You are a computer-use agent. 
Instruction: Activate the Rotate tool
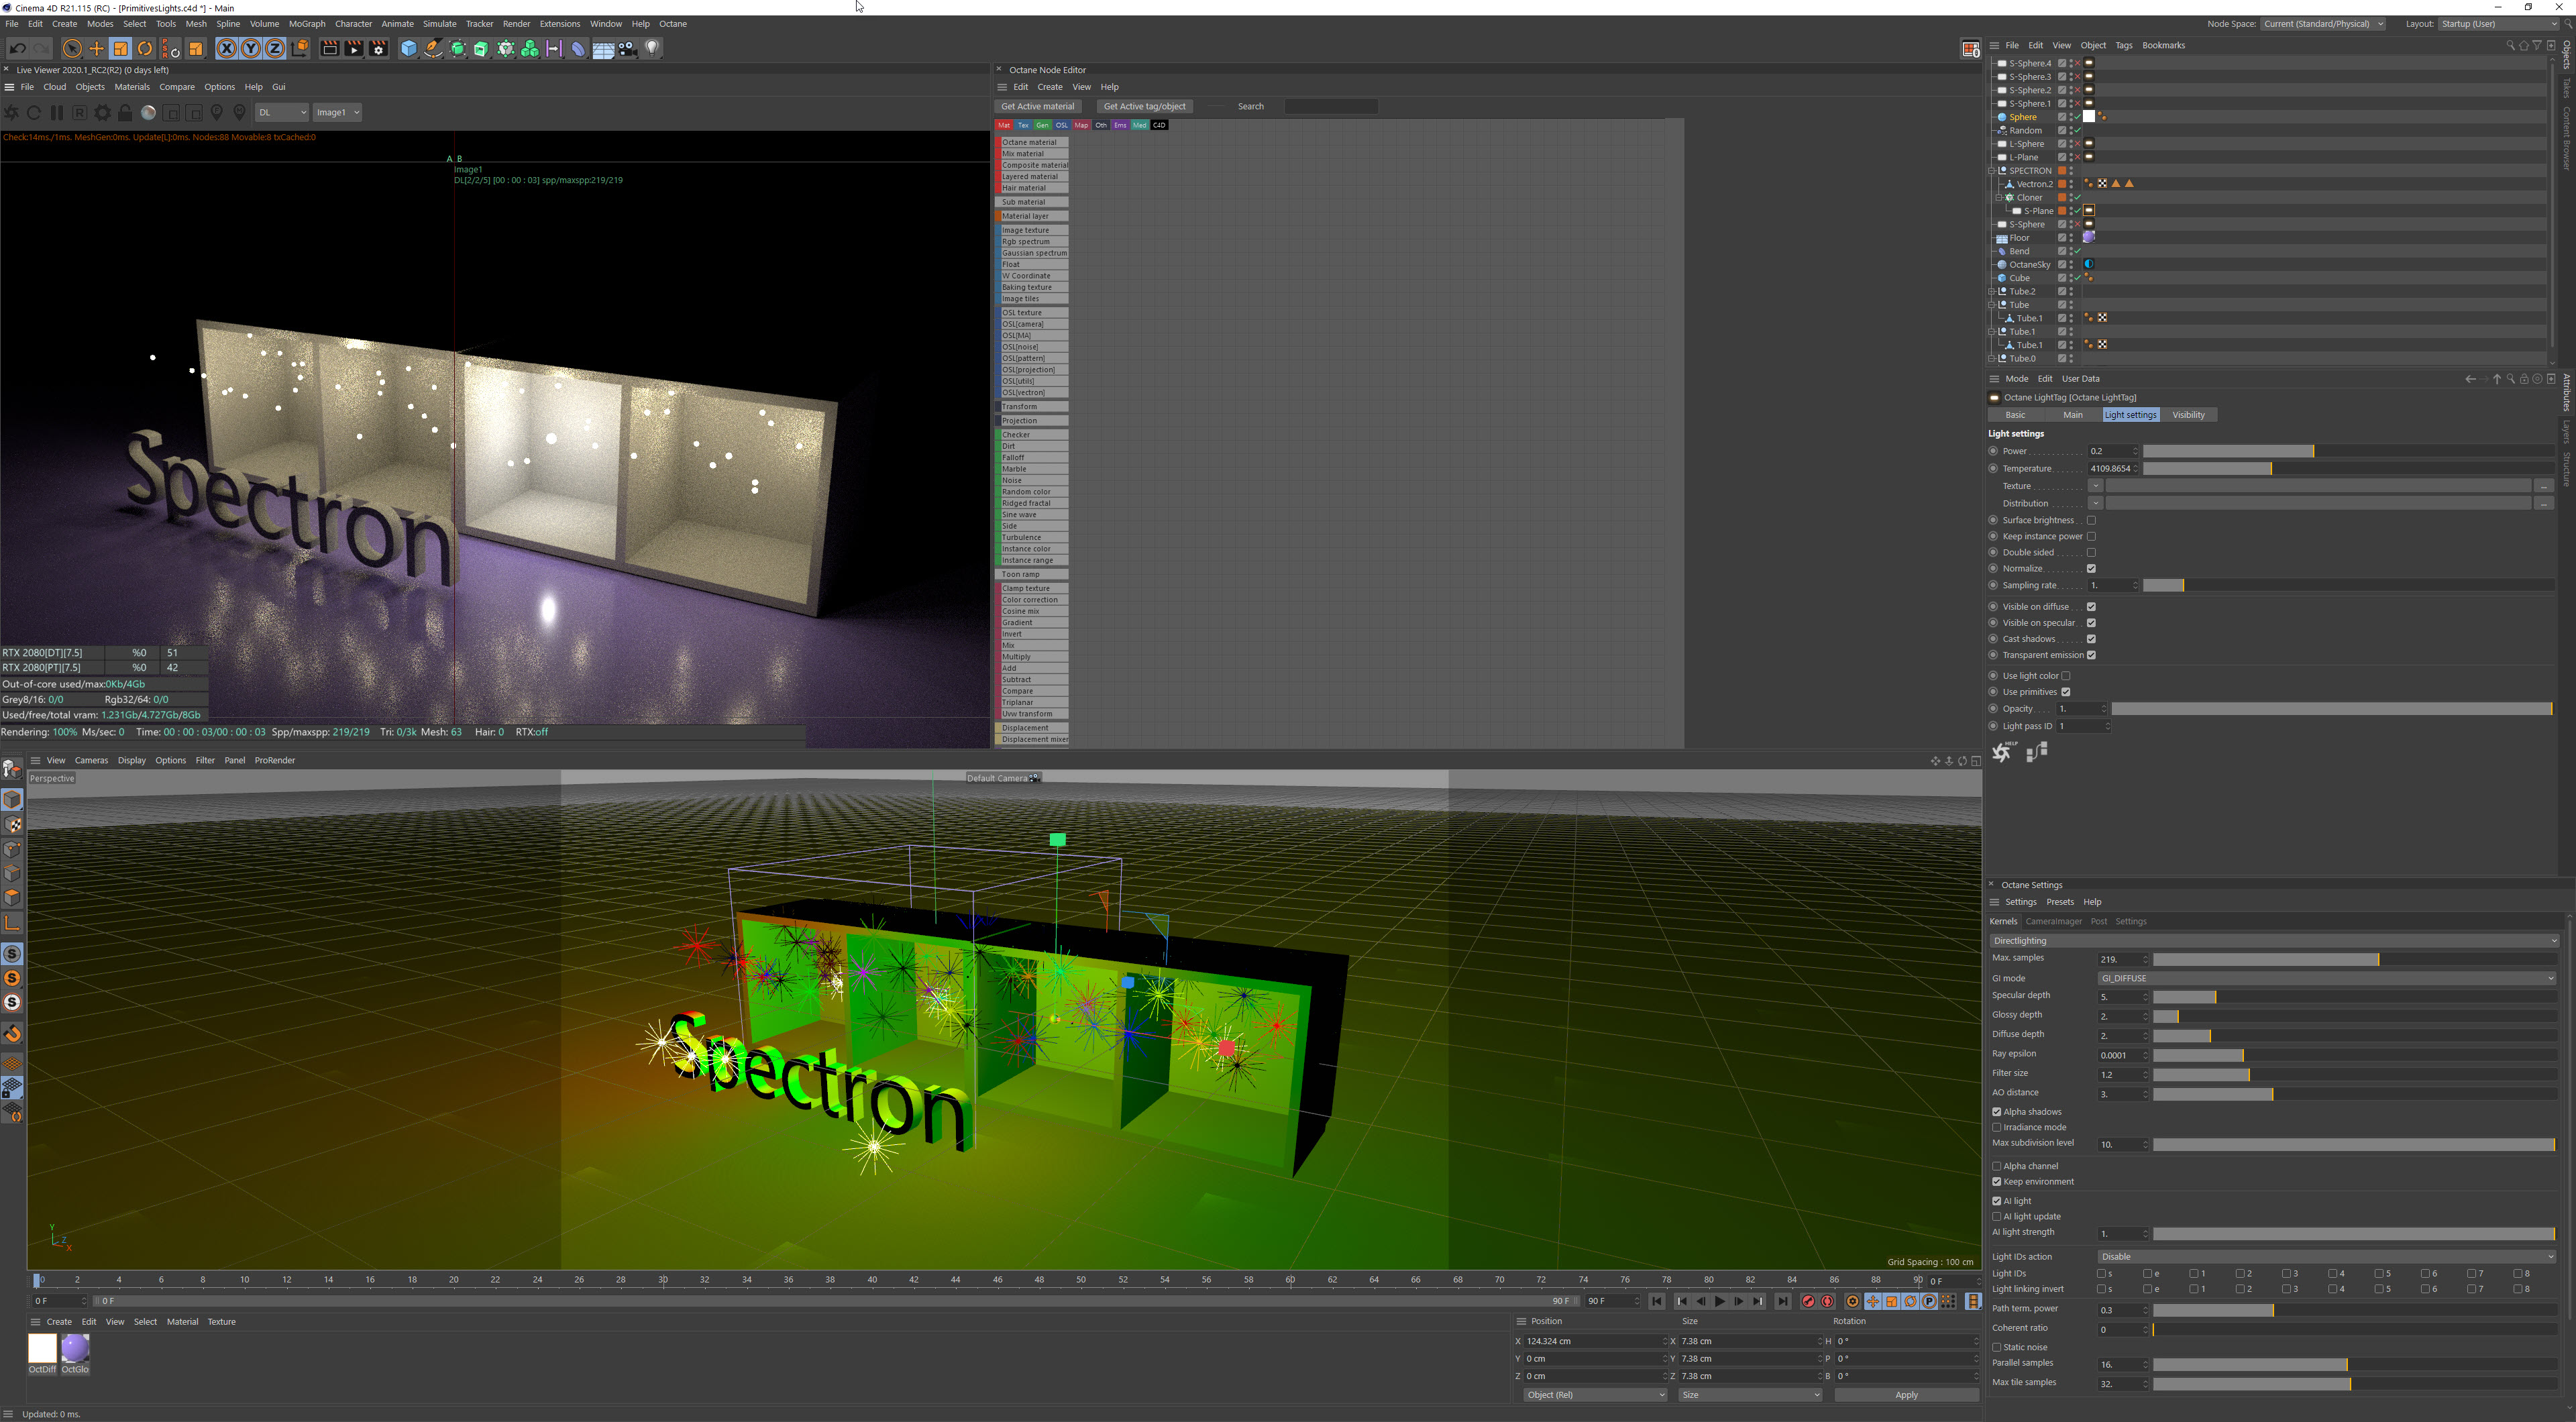(x=145, y=48)
